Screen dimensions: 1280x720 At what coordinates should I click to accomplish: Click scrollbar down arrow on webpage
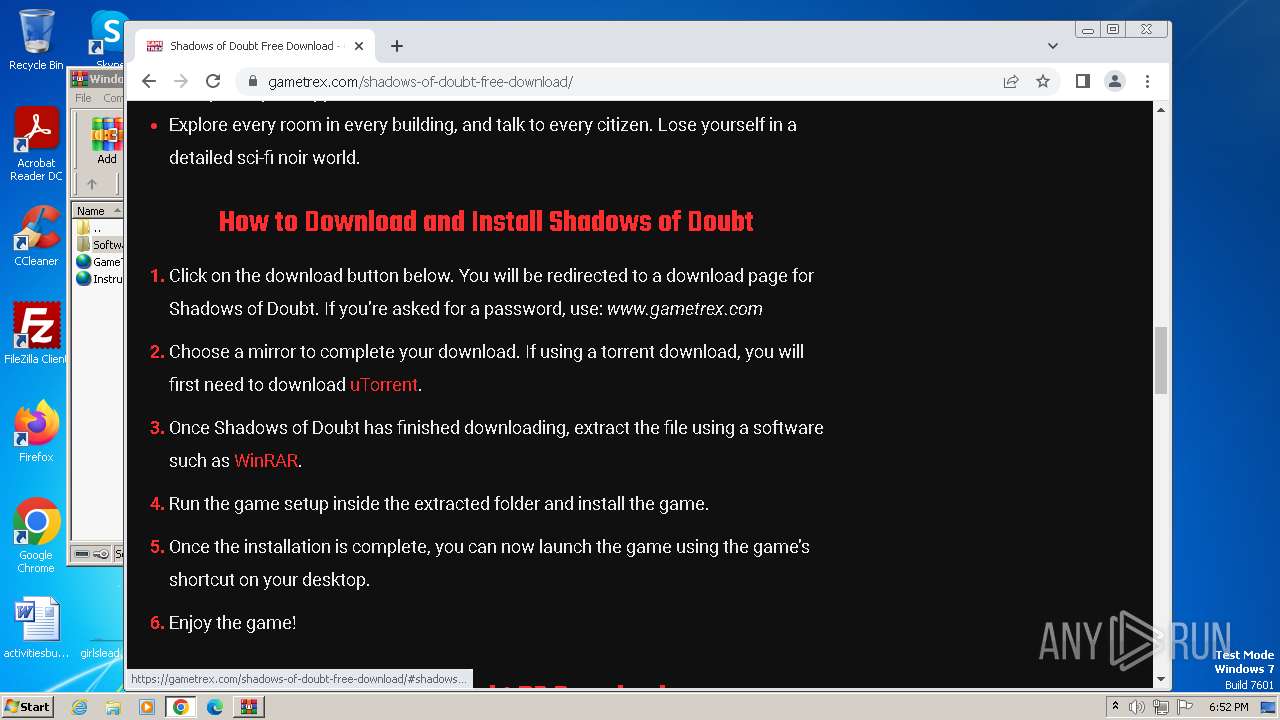click(x=1161, y=679)
